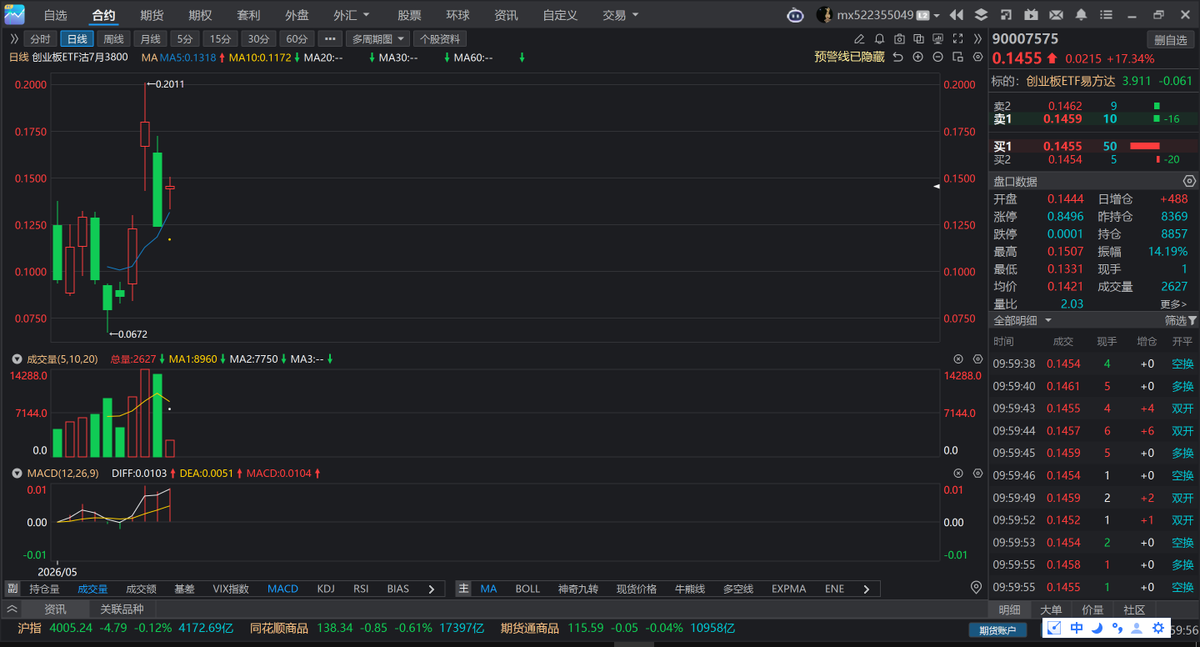This screenshot has width=1200, height=647.
Task: Click the location pin icon
Action: [x=976, y=587]
